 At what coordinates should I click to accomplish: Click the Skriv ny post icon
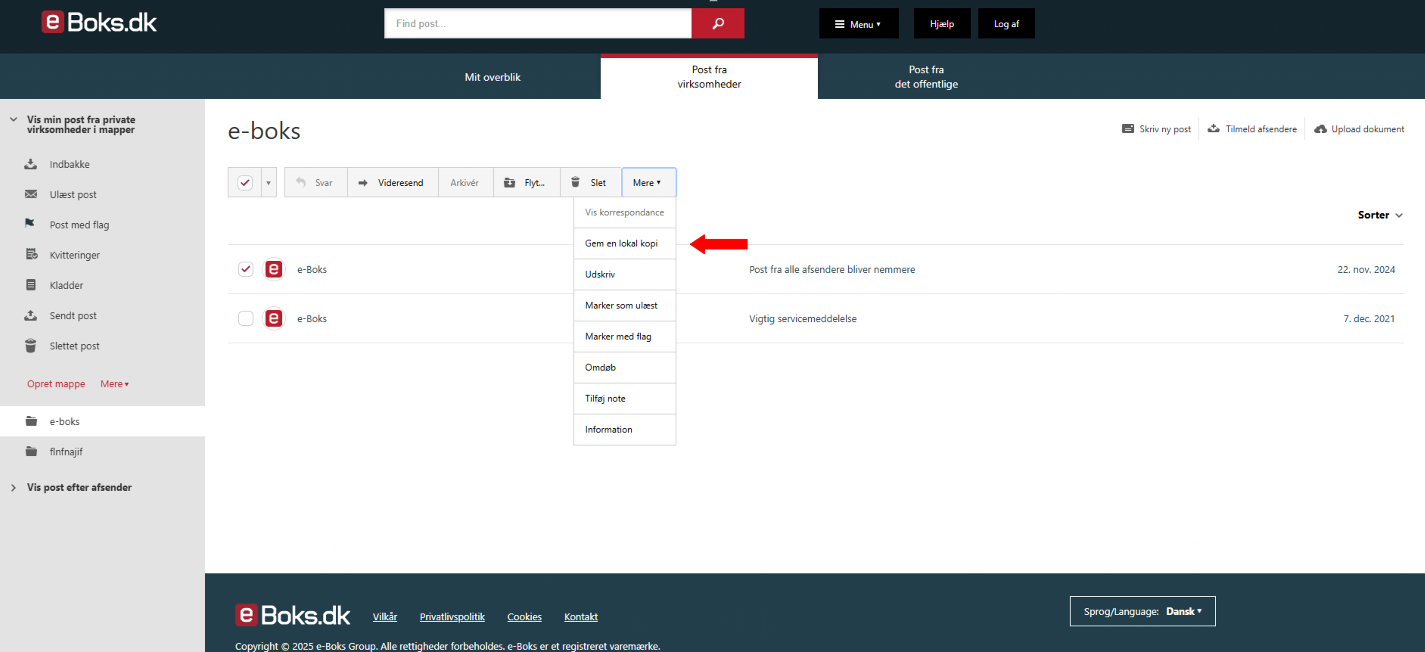click(x=1127, y=129)
